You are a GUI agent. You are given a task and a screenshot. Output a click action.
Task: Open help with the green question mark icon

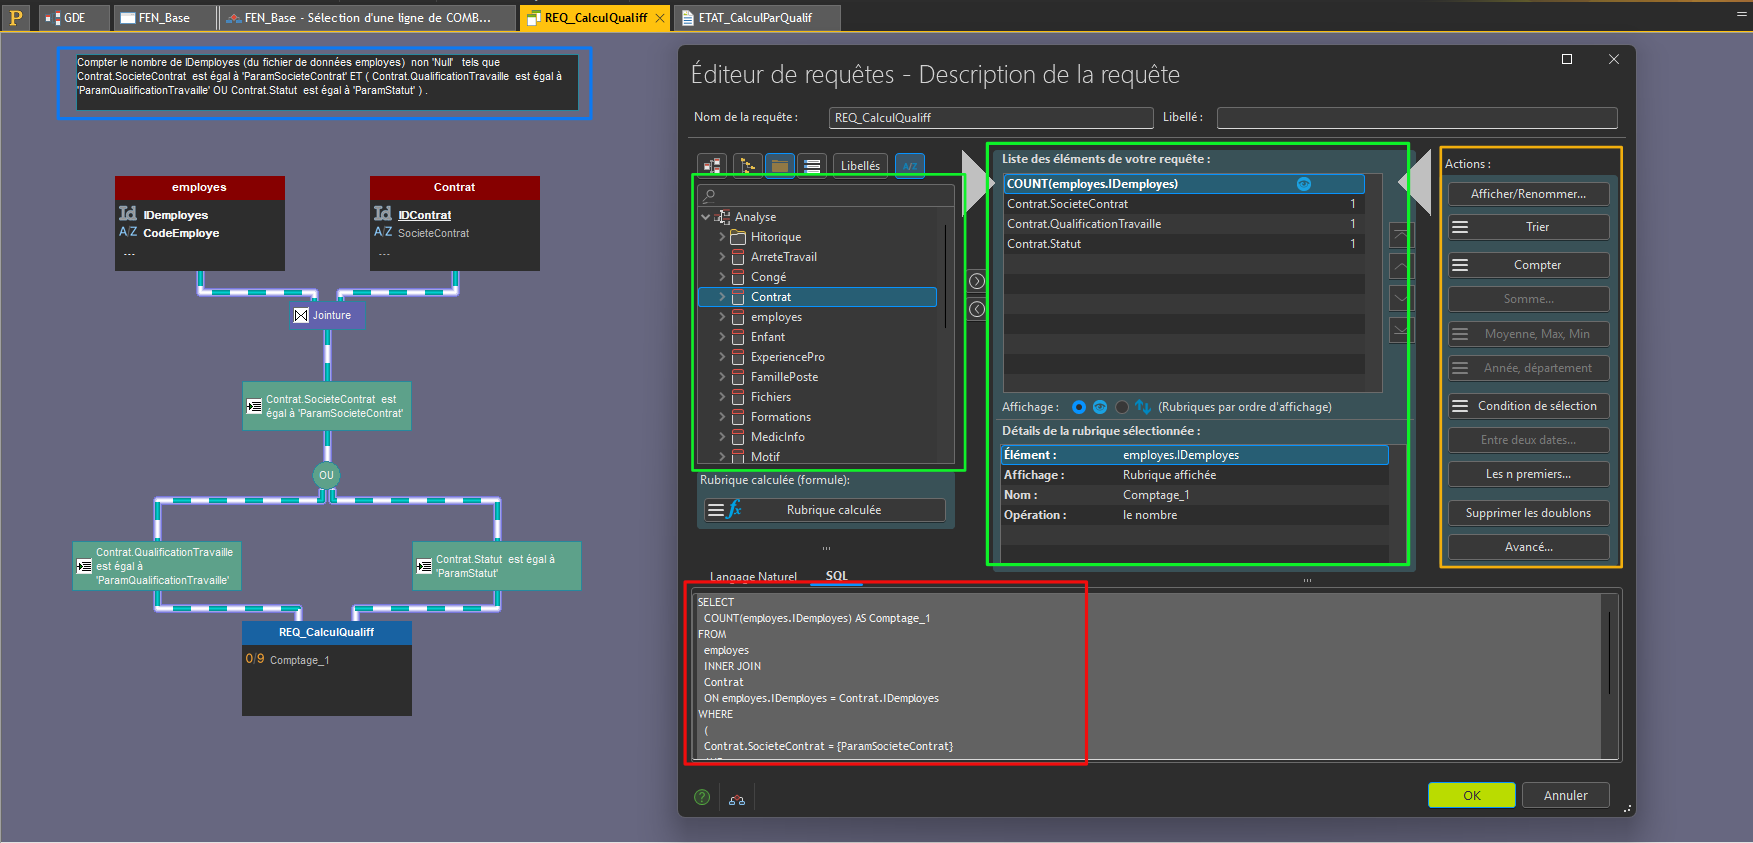coord(702,797)
